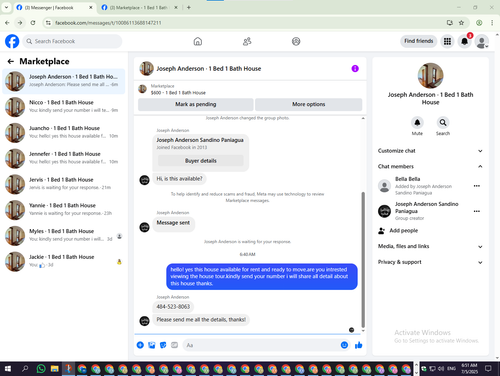Open the account profile avatar menu
Image resolution: width=500 pixels, height=376 pixels.
pyautogui.click(x=482, y=41)
